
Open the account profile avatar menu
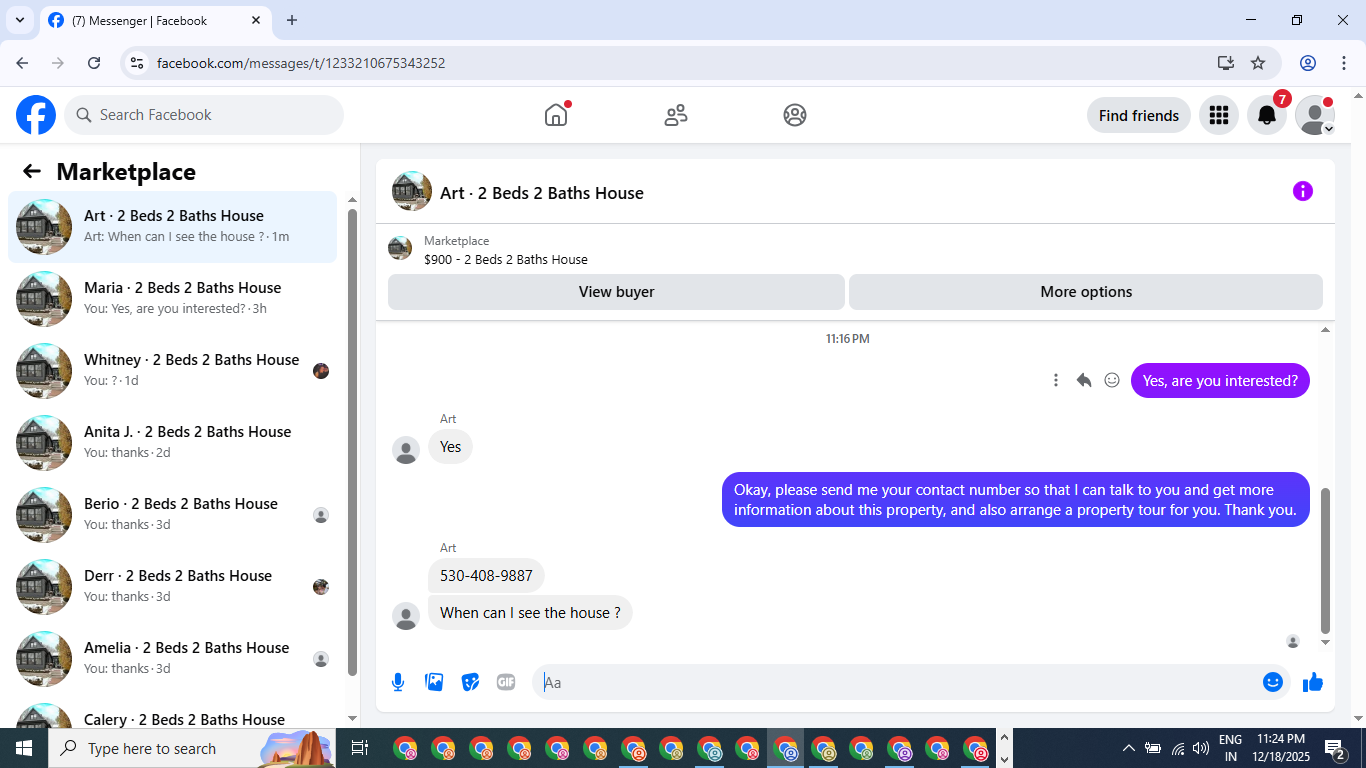coord(1315,115)
